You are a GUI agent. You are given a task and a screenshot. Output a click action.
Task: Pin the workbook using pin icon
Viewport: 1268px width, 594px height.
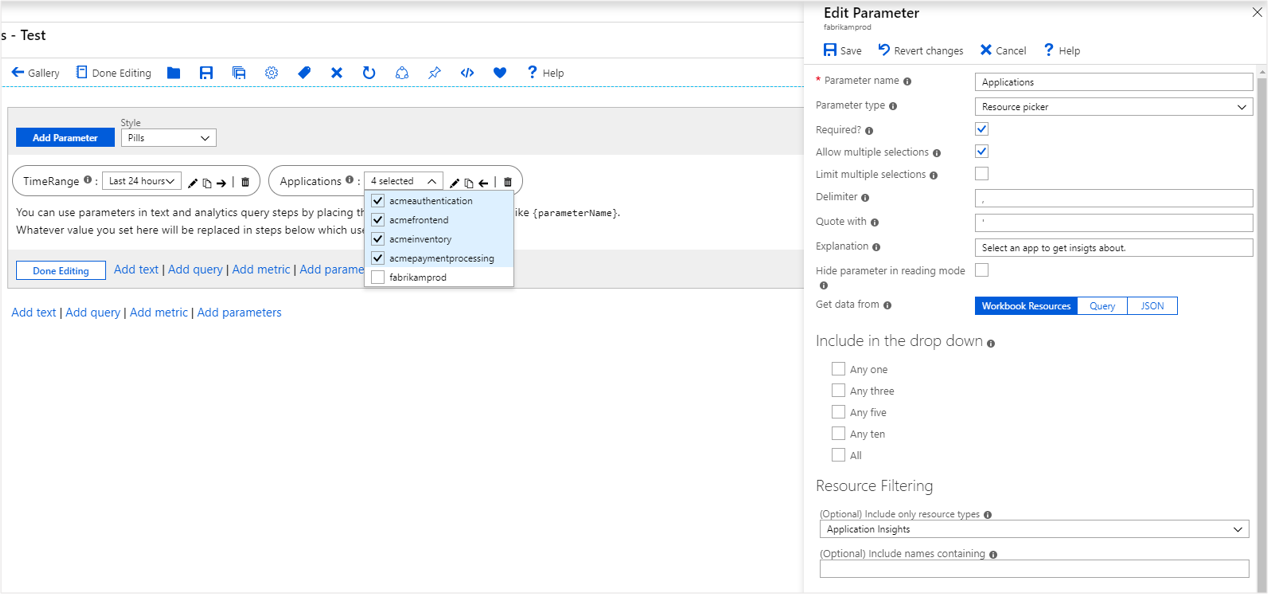pyautogui.click(x=434, y=73)
